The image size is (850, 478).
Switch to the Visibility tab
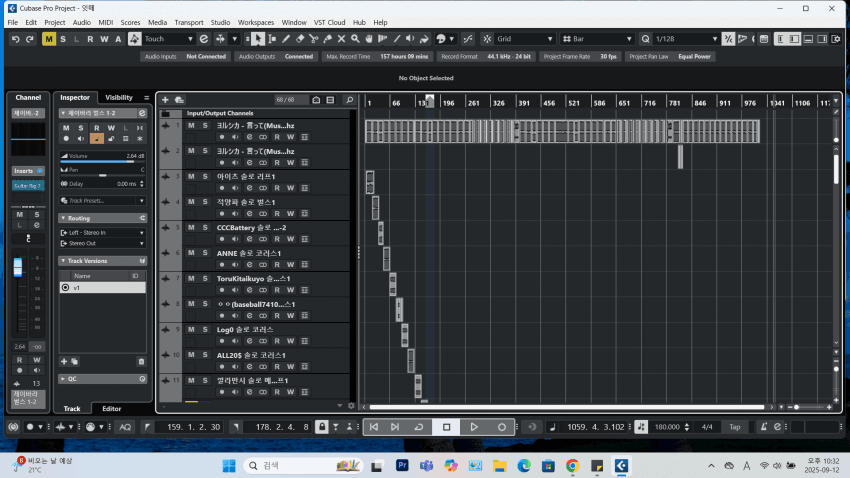(119, 98)
